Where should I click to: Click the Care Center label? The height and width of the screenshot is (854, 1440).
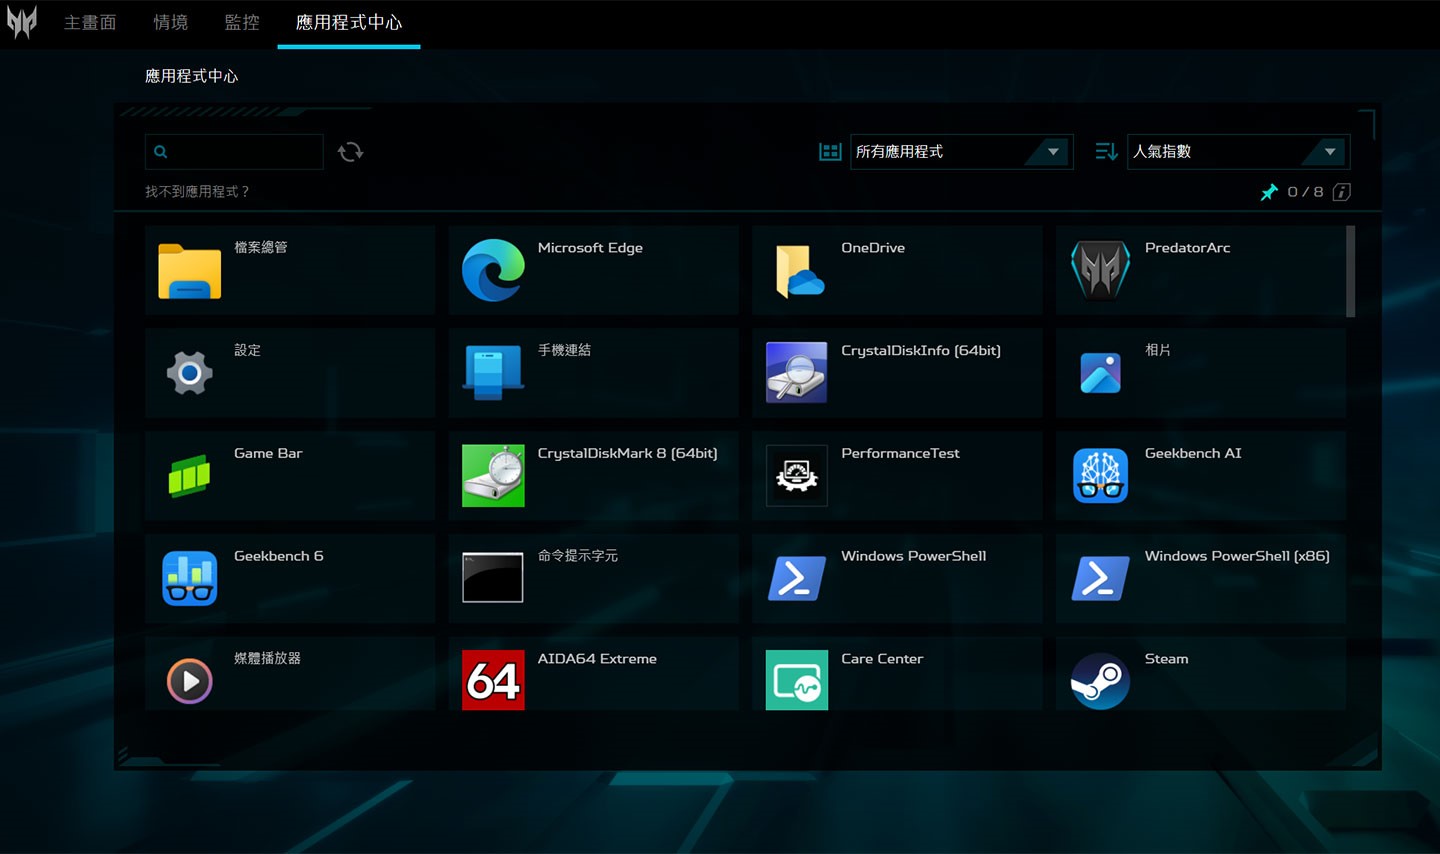point(882,659)
